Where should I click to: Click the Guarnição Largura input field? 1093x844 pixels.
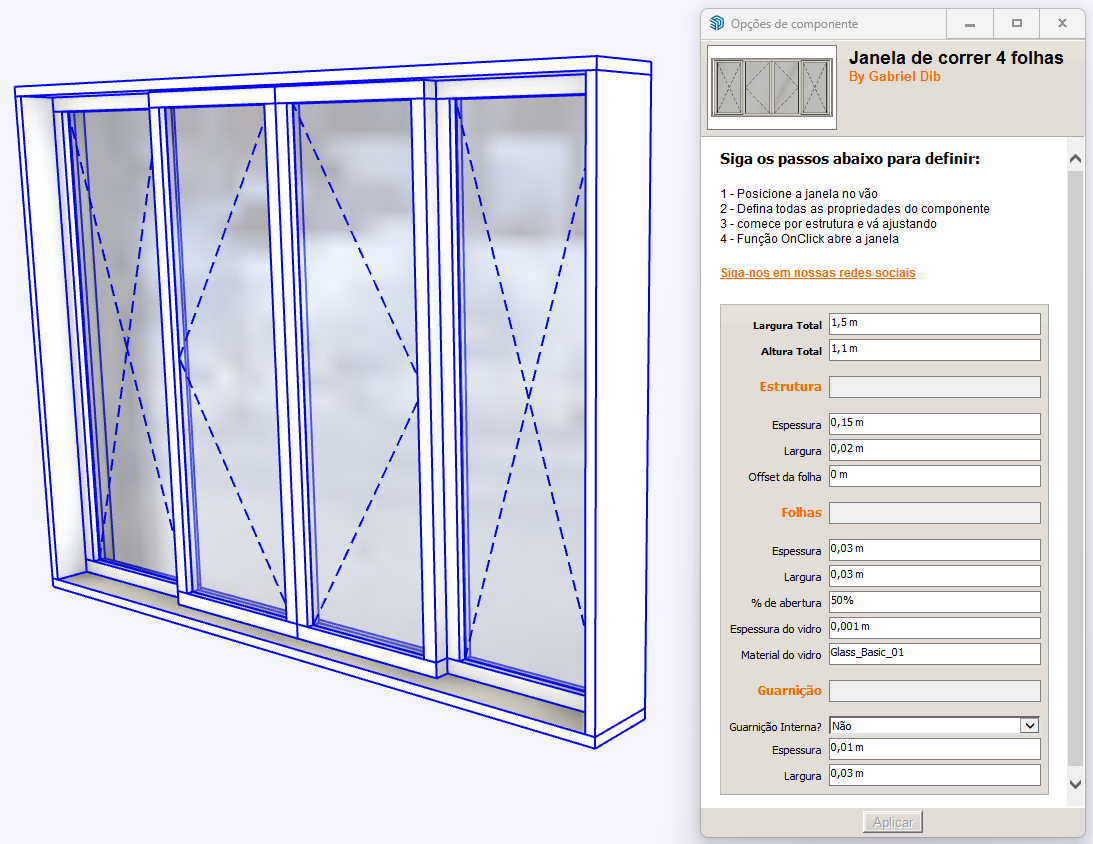pos(934,775)
